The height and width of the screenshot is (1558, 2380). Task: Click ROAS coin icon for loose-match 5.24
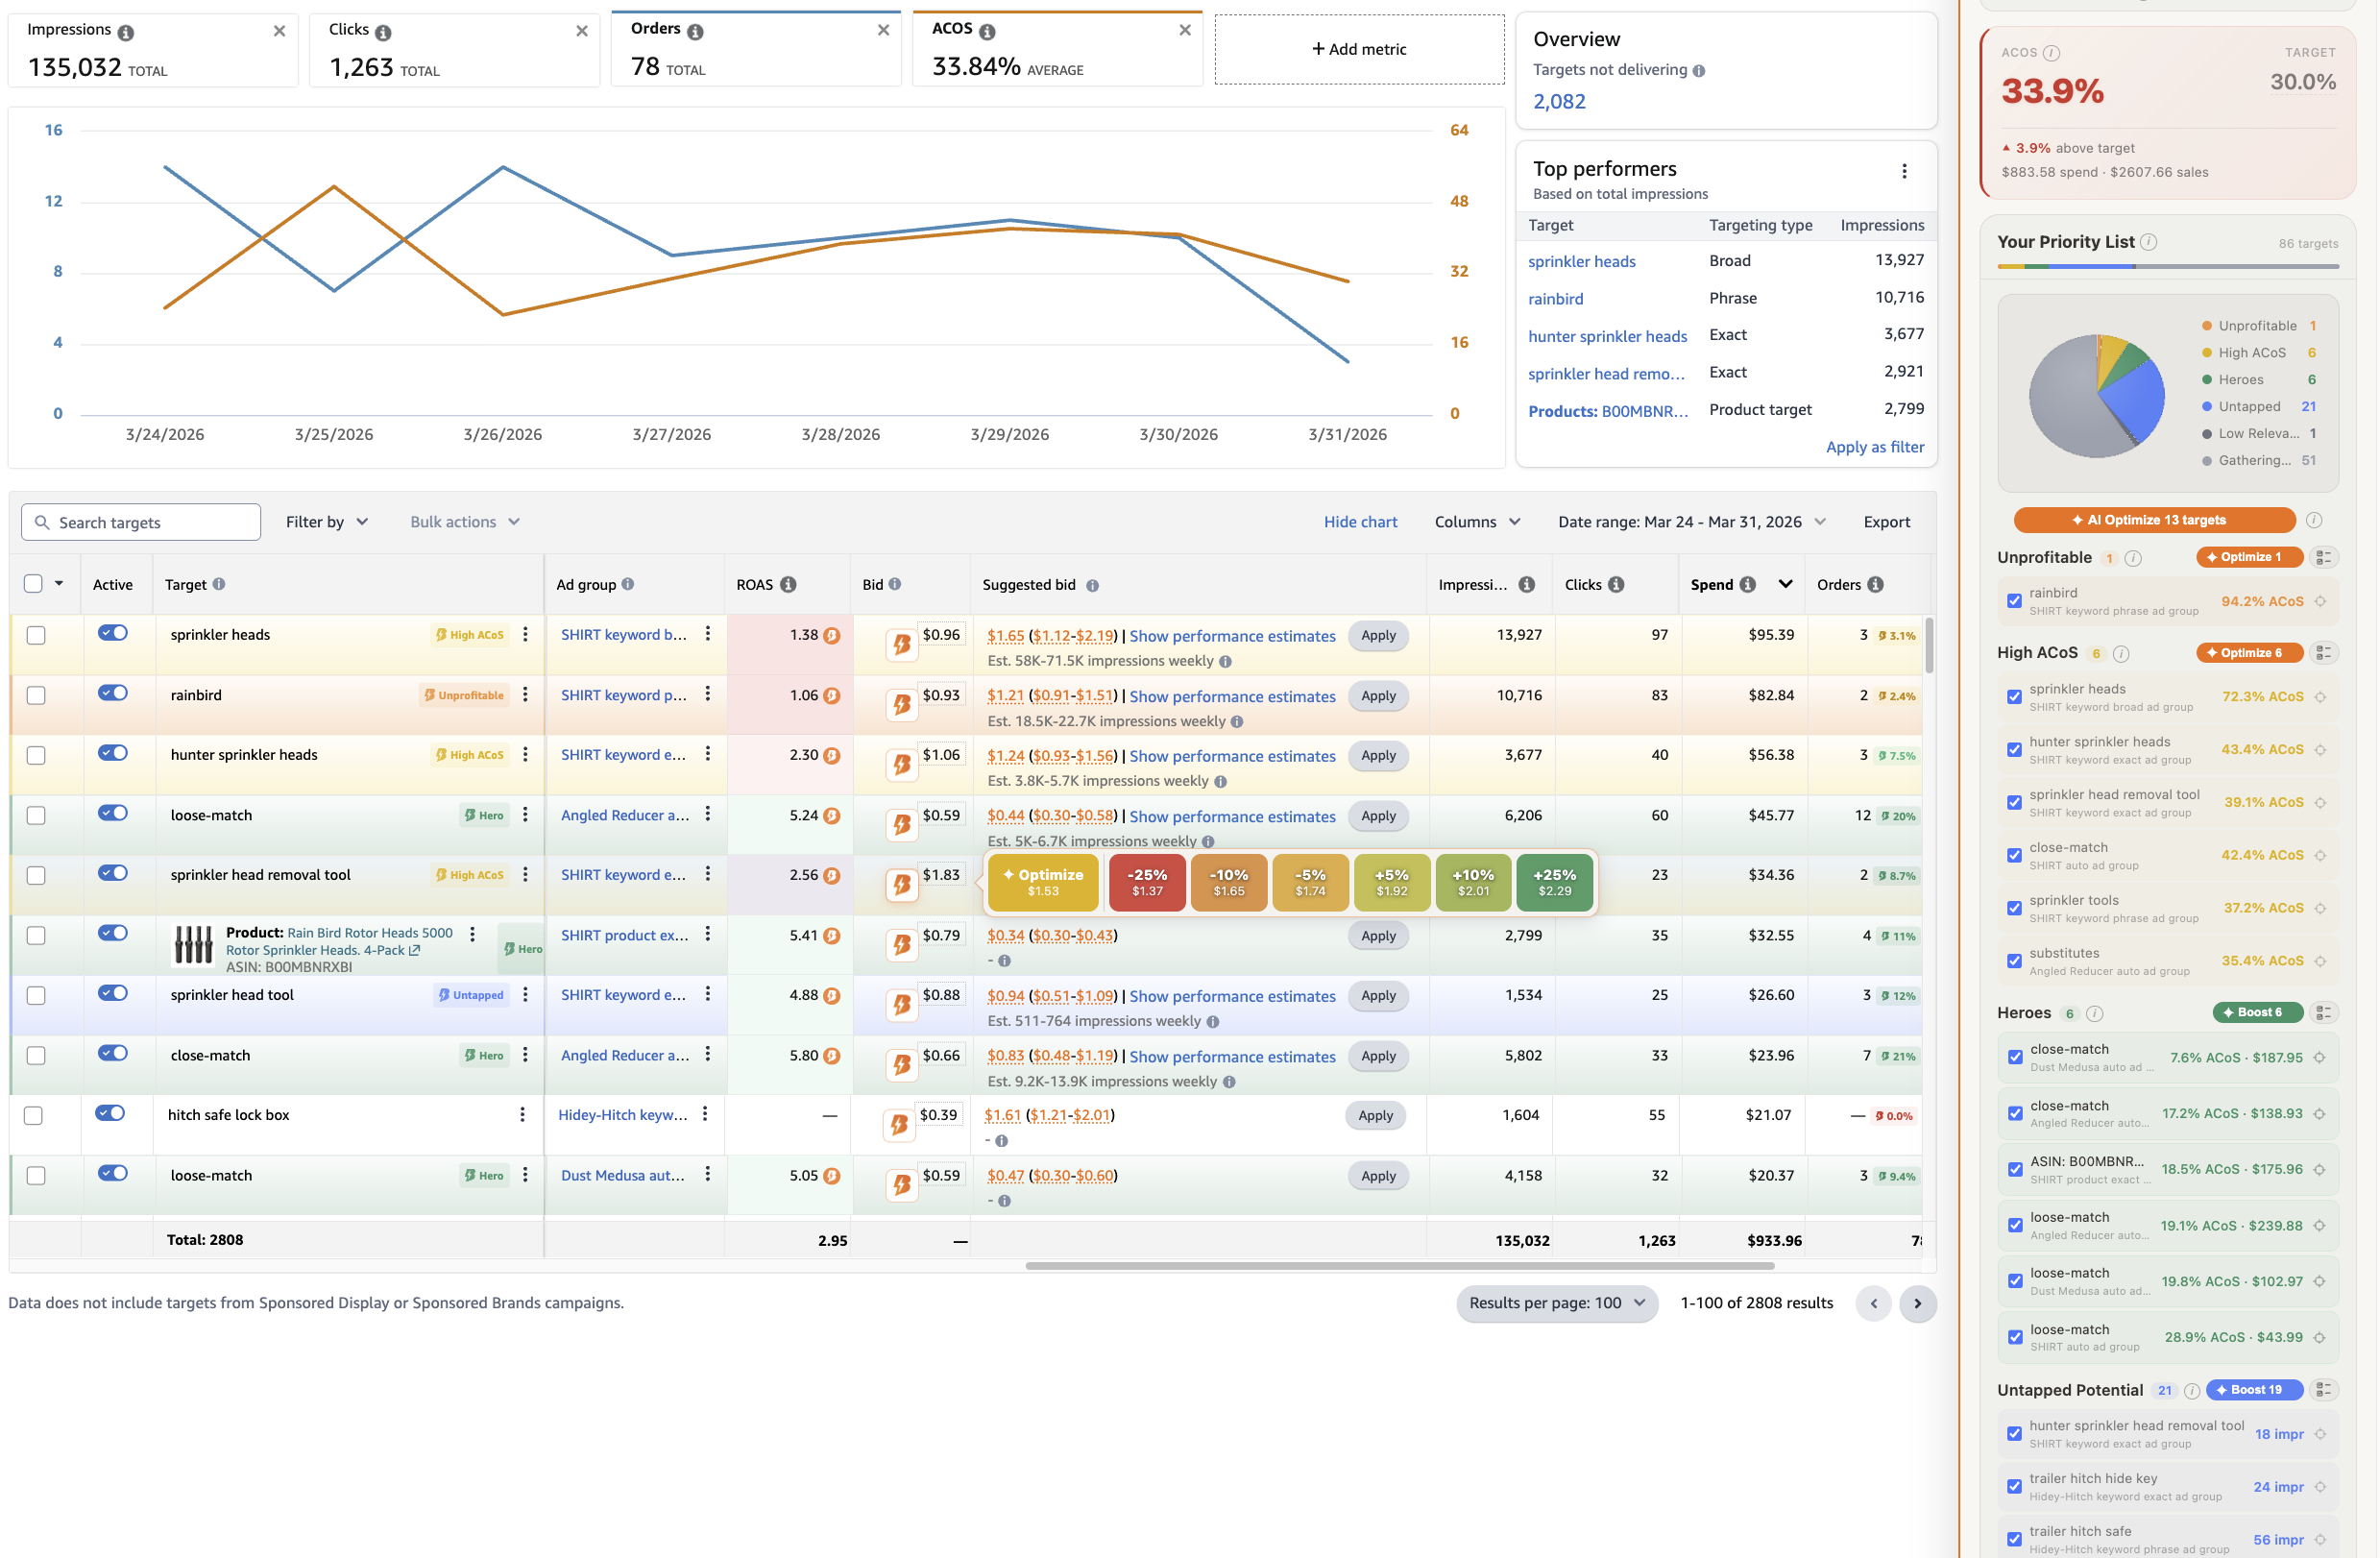[831, 816]
